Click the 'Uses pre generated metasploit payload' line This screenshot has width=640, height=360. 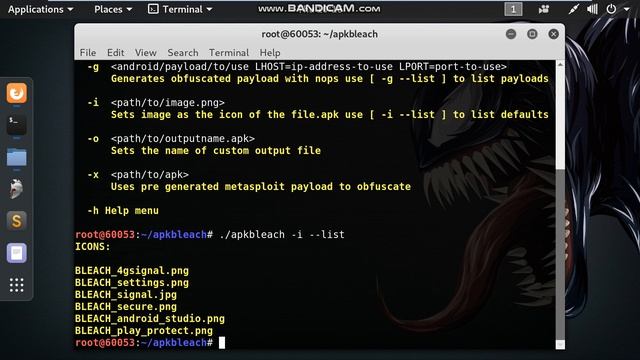click(x=261, y=187)
